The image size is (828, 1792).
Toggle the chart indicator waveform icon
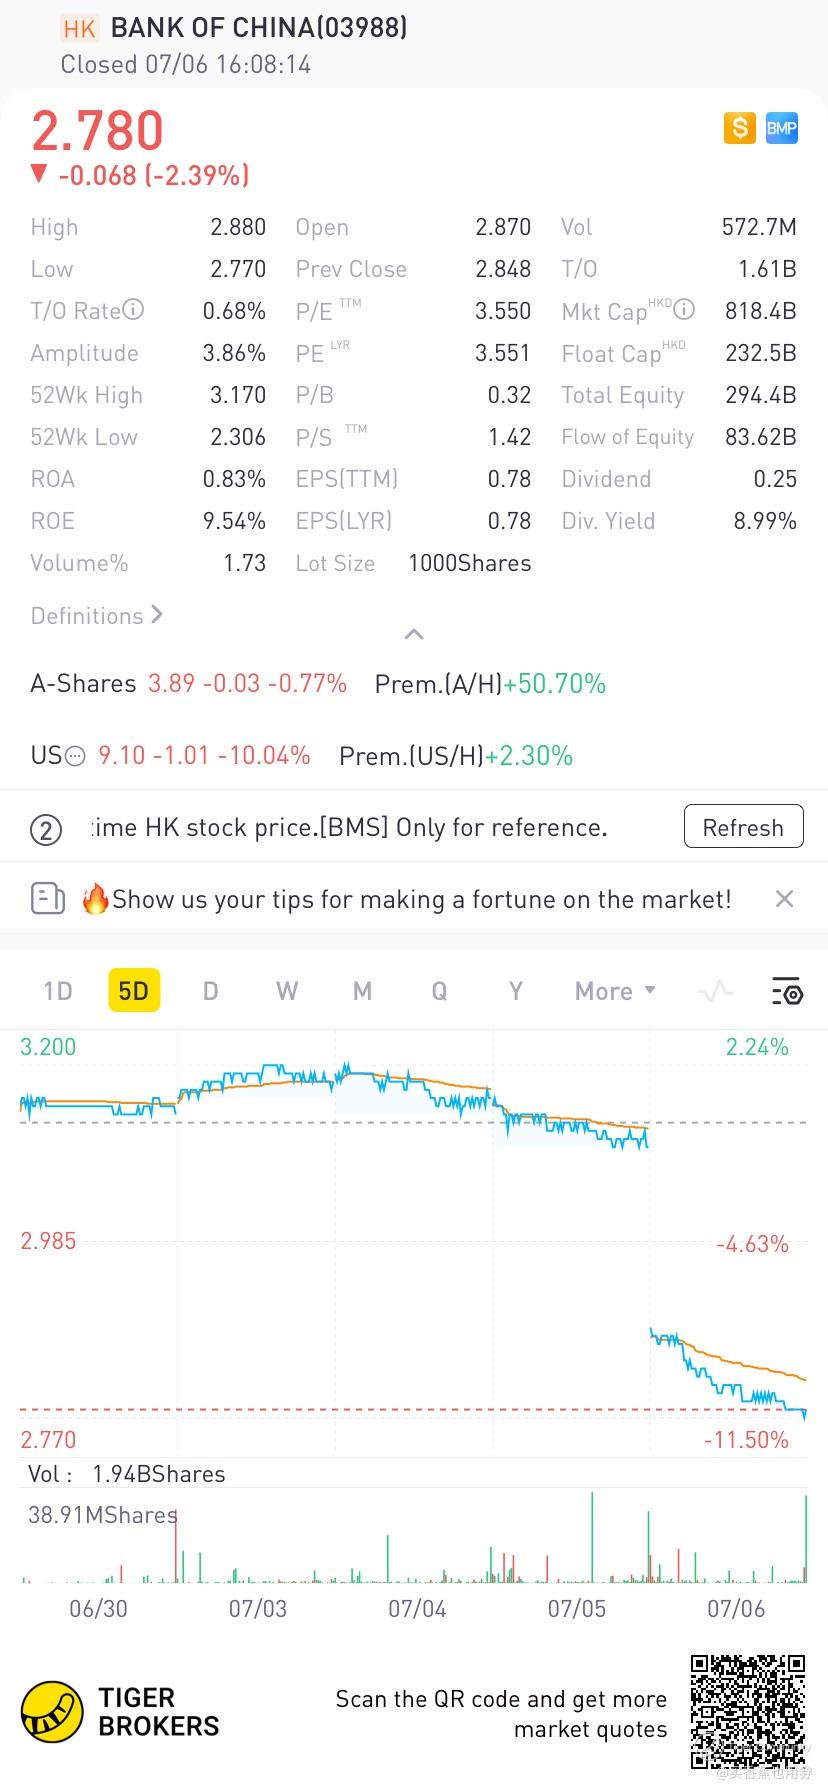click(716, 991)
